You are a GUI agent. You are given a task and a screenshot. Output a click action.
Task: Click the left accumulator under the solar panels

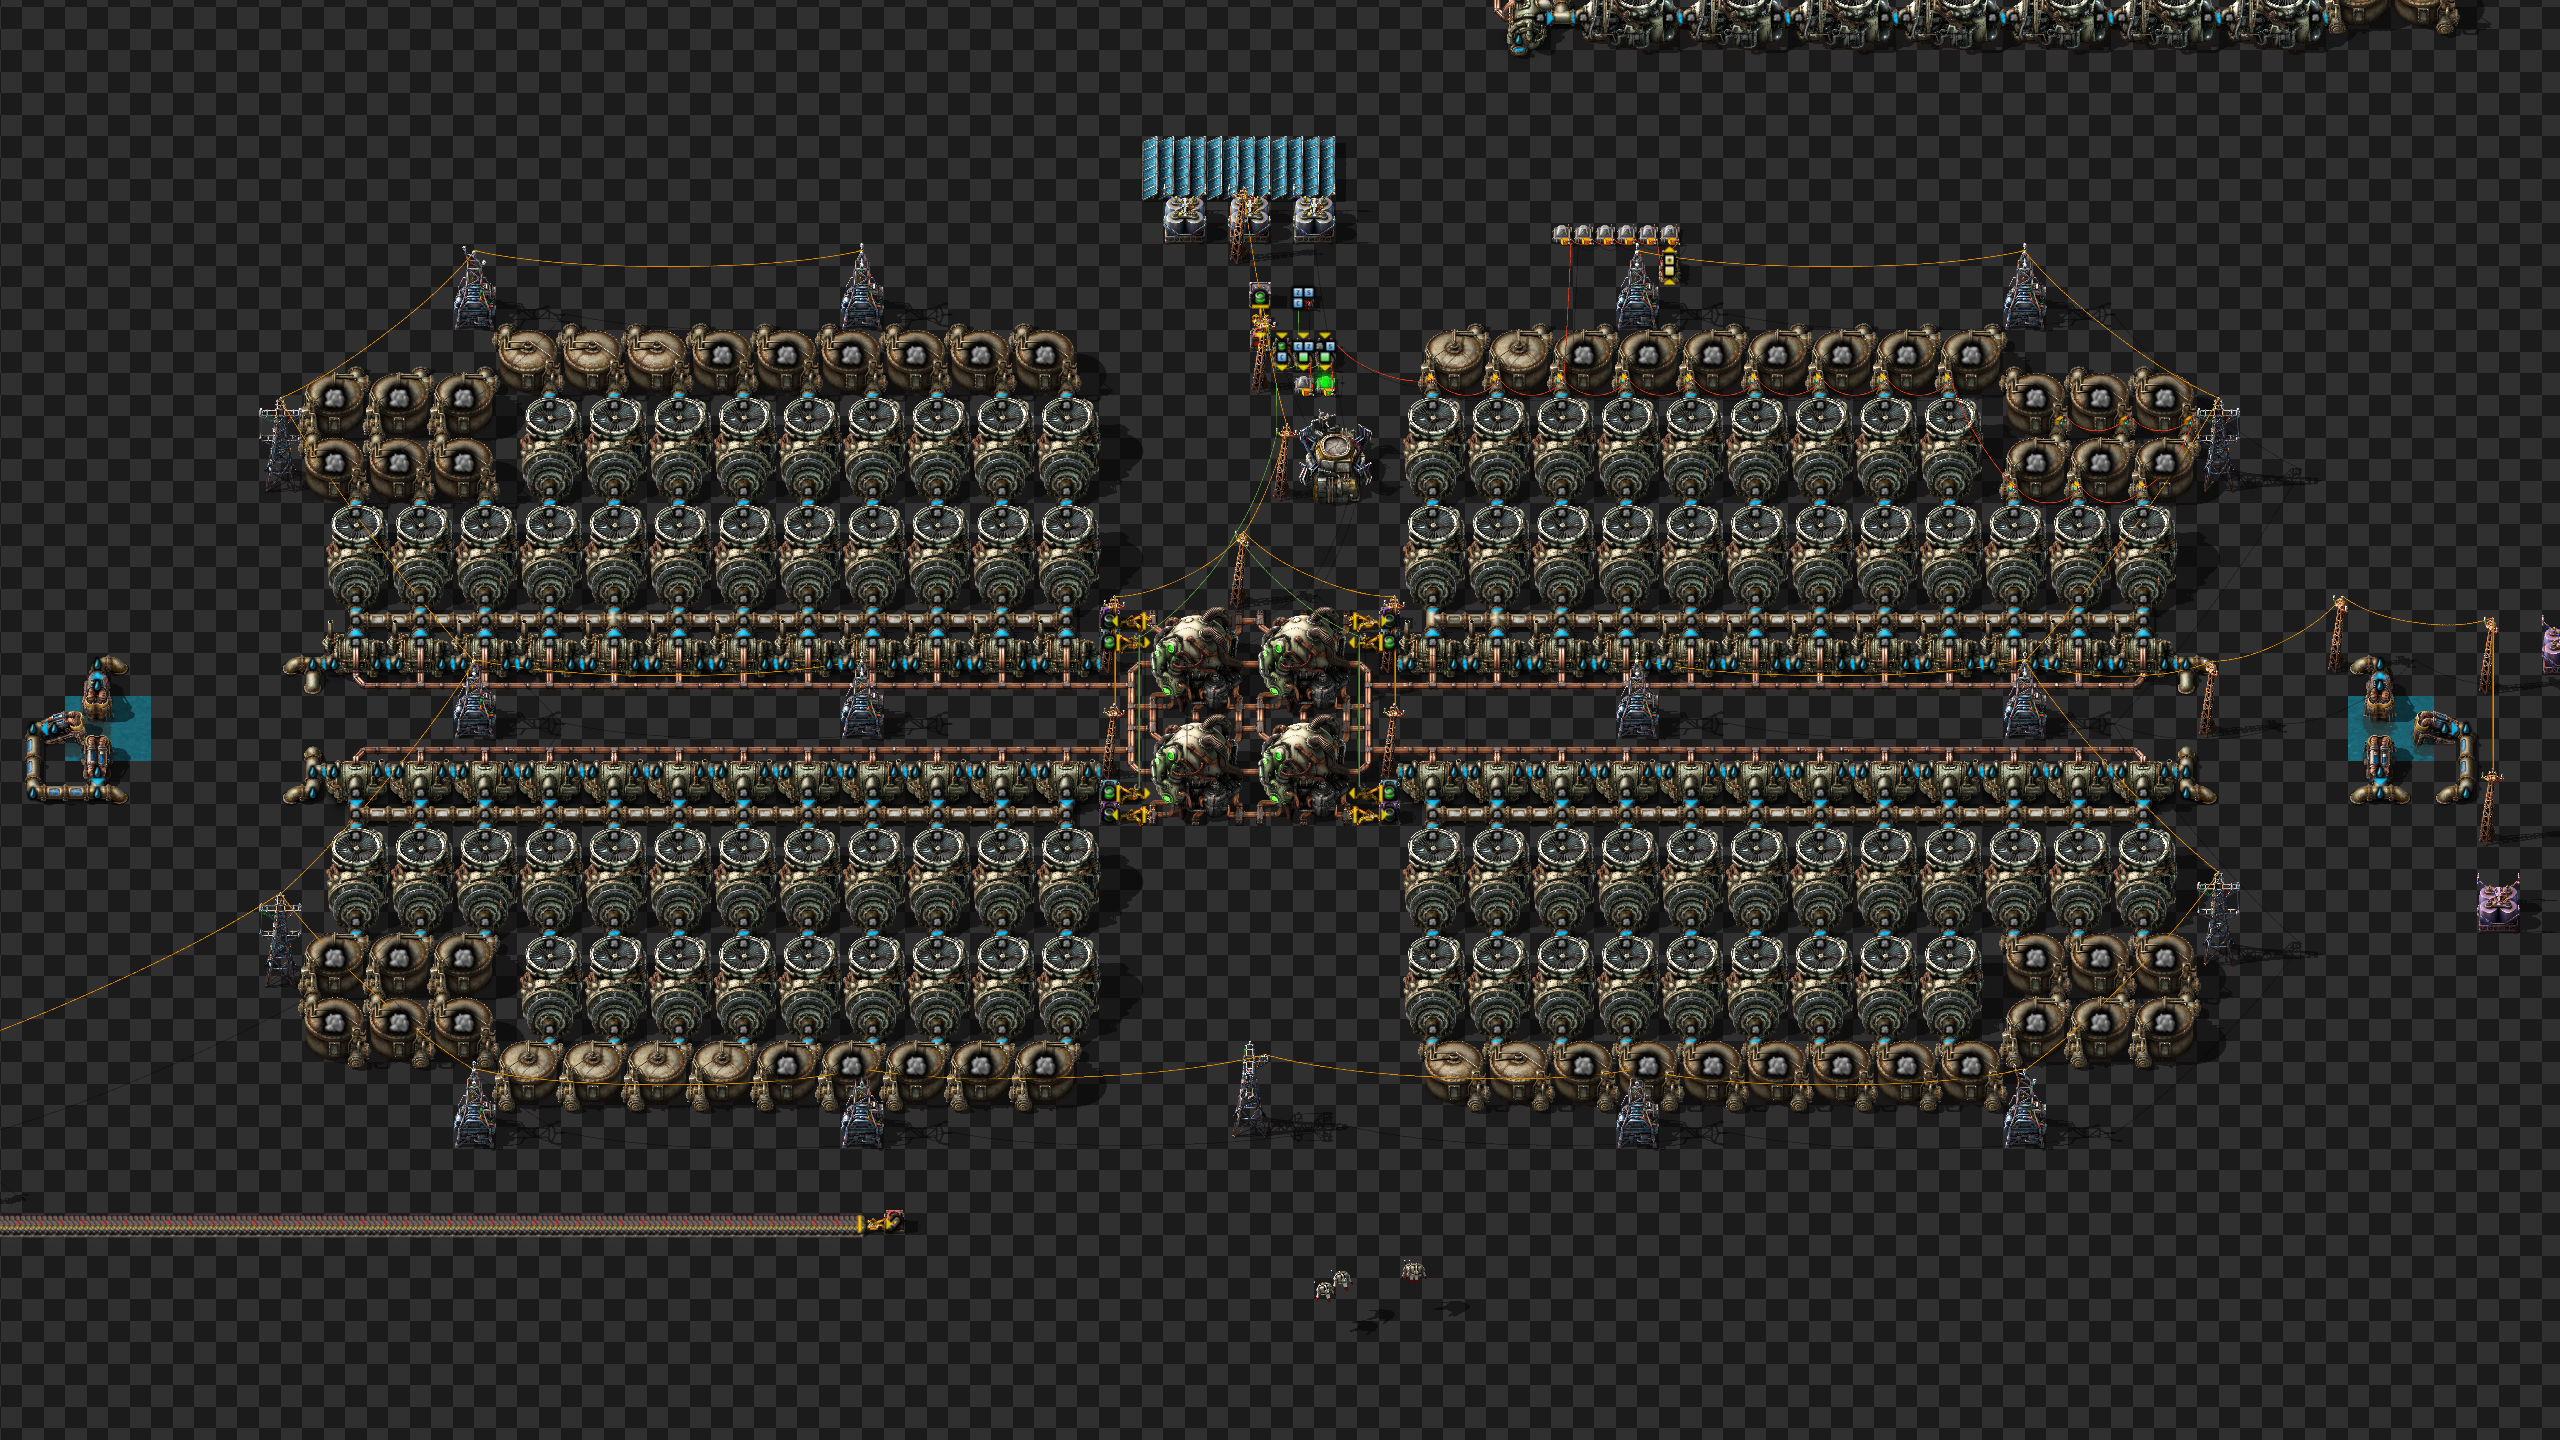point(1184,218)
